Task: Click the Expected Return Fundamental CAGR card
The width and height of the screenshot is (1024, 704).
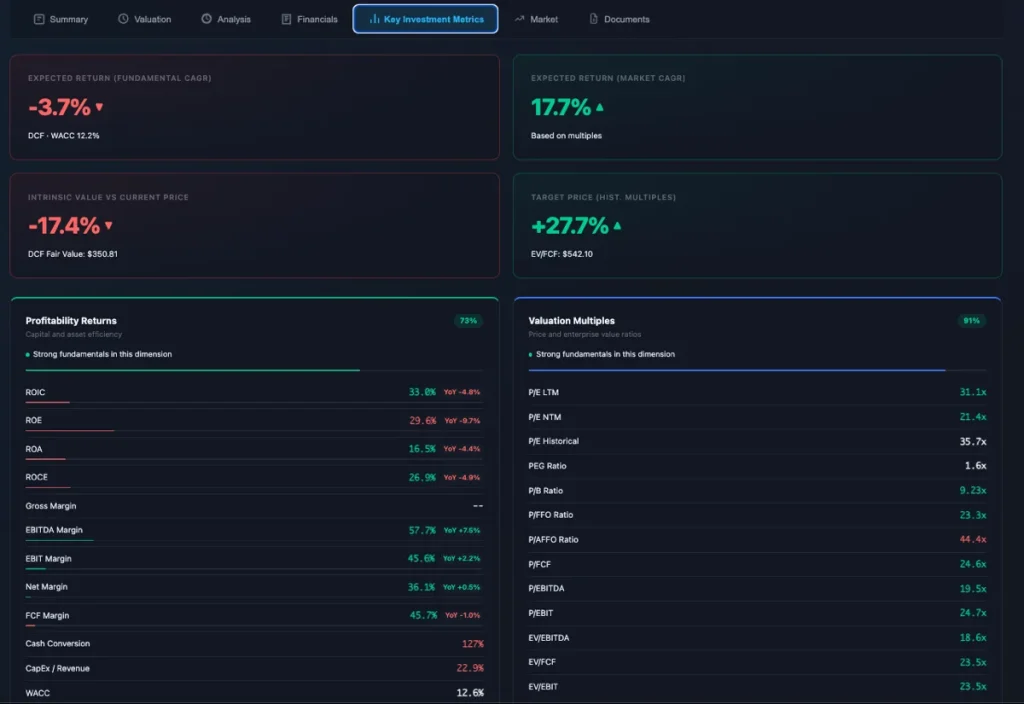Action: pos(255,107)
